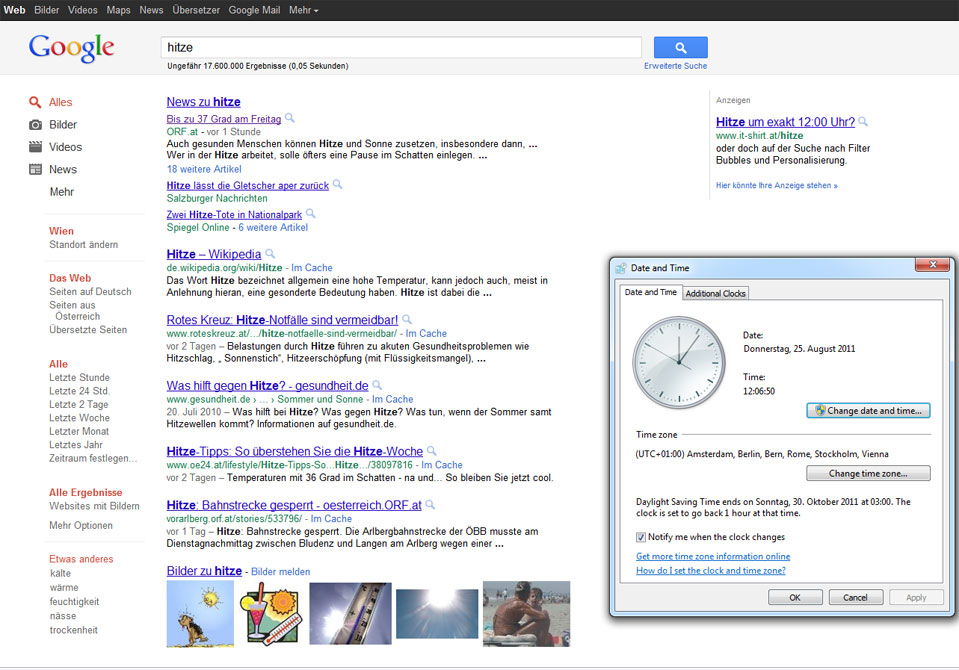Open cartoon sun and camel image thumbnail
The image size is (959, 670).
pyautogui.click(x=200, y=614)
